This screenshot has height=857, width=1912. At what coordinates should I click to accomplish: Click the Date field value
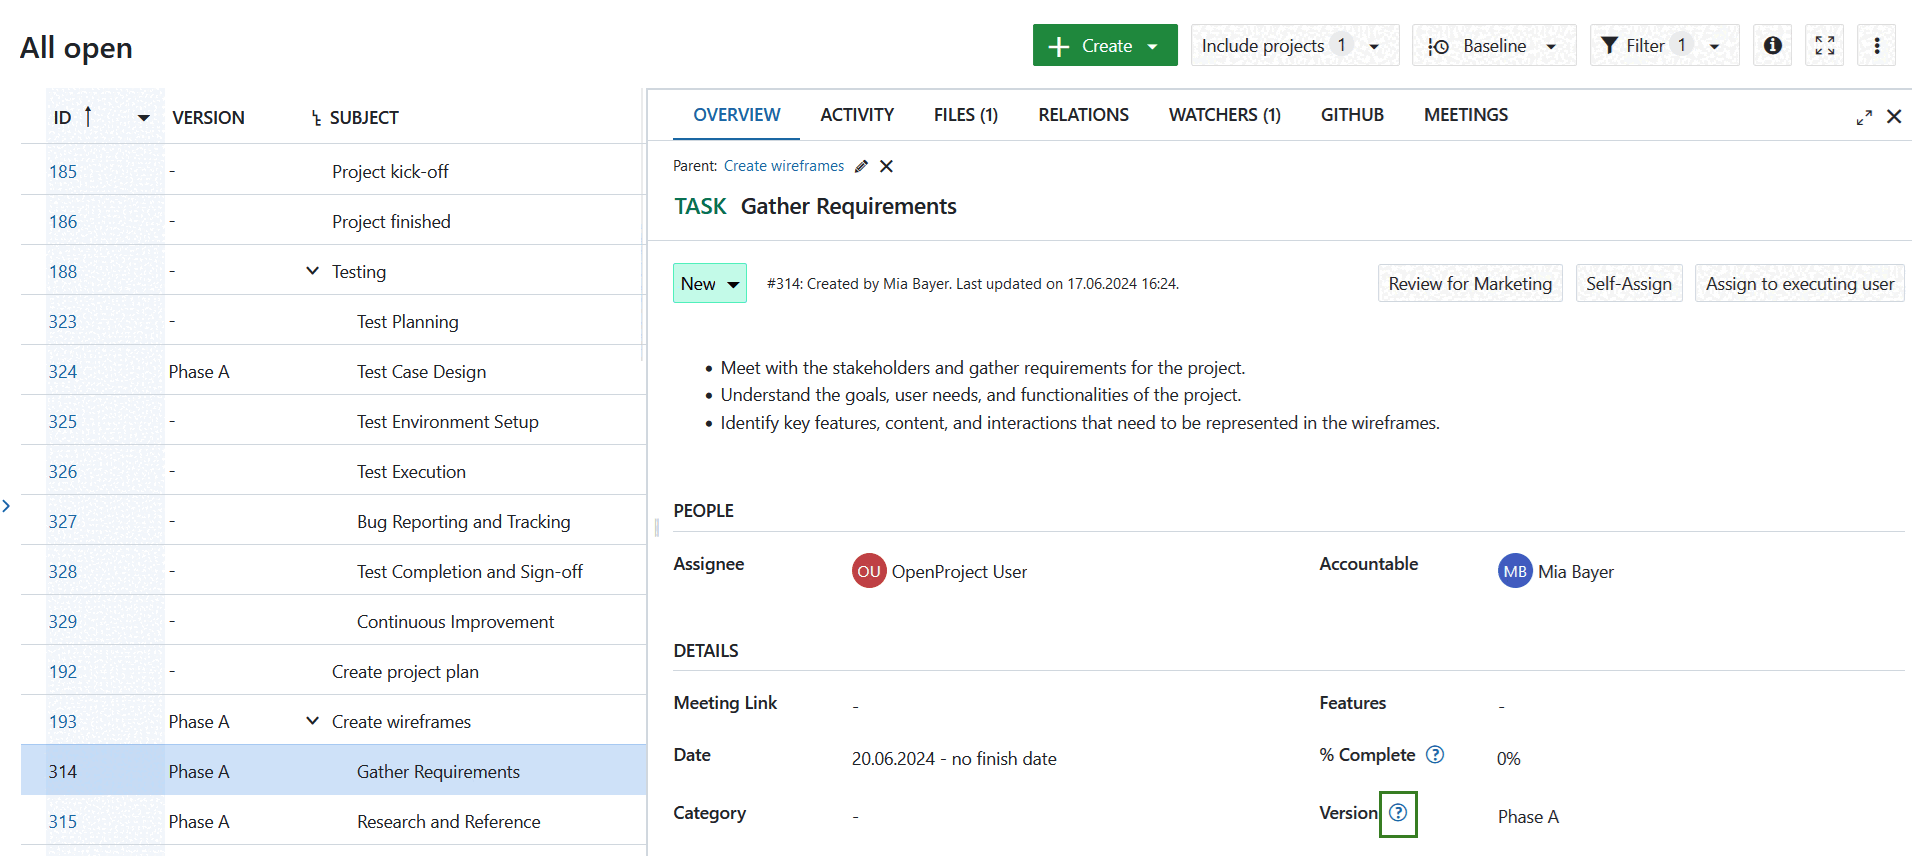coord(953,759)
